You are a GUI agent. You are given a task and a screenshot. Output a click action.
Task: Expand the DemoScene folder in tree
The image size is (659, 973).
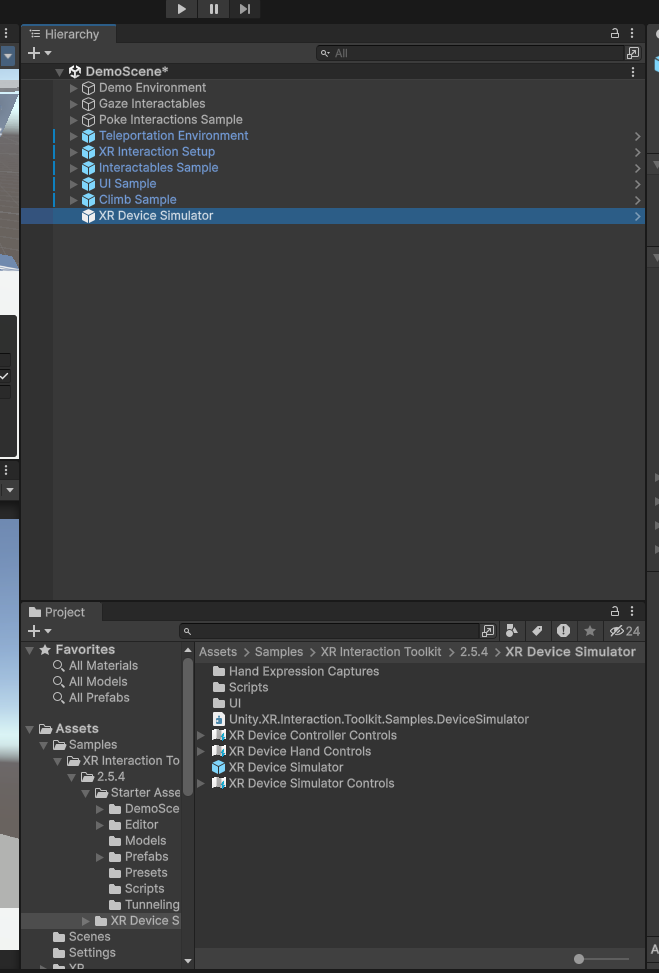click(100, 809)
